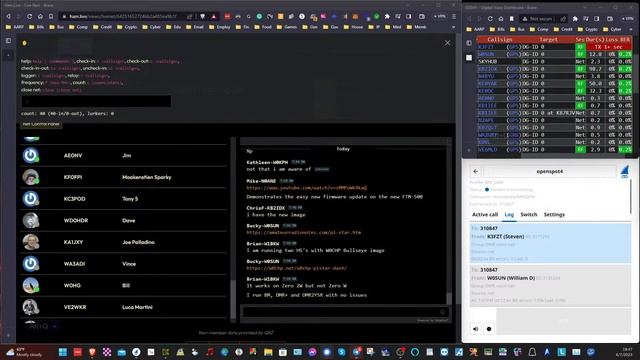Open the Games bookmarks folder
The image size is (640, 360).
pyautogui.click(x=287, y=27)
